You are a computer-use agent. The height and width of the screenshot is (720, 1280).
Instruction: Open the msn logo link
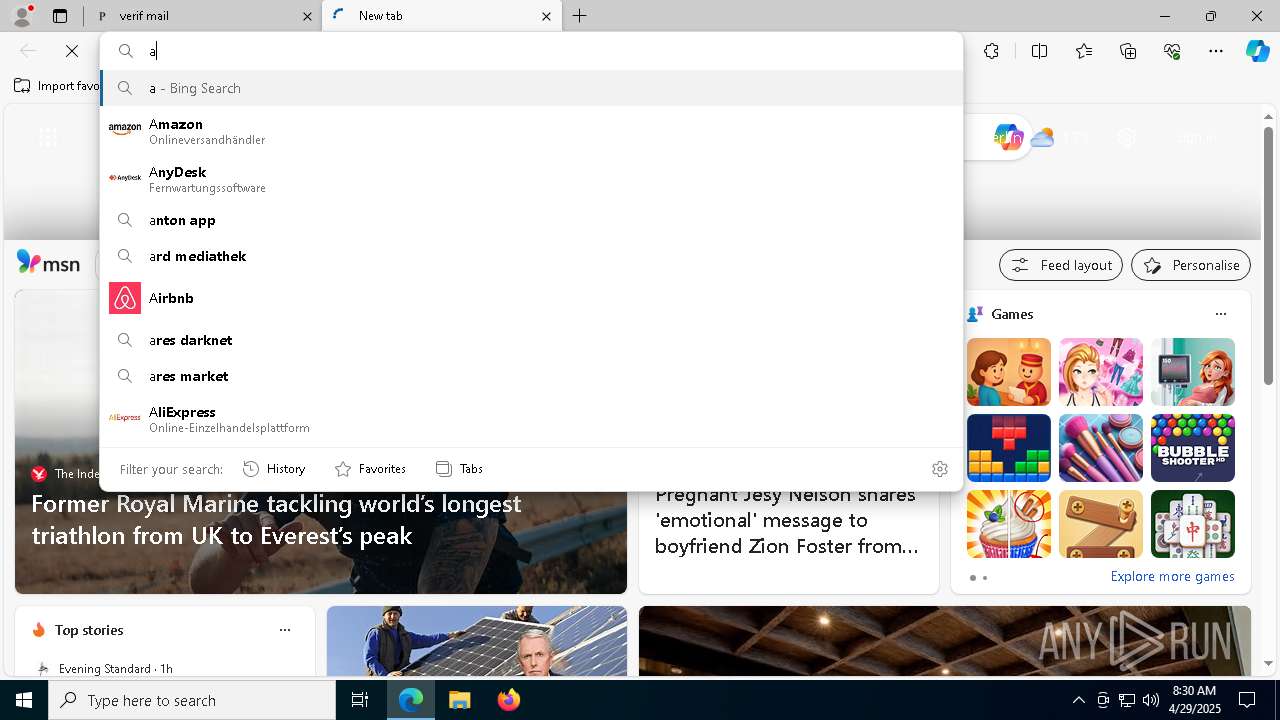(x=48, y=263)
